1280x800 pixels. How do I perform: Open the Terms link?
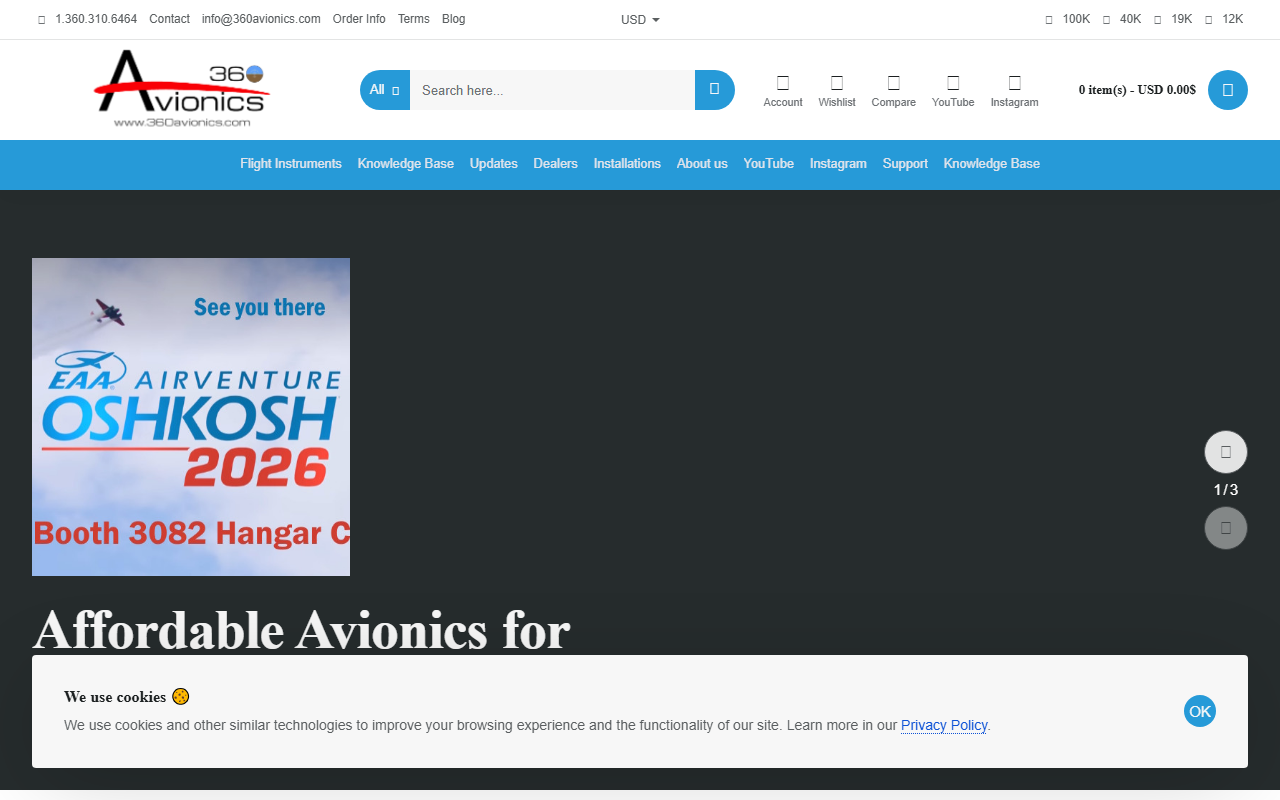[x=413, y=19]
